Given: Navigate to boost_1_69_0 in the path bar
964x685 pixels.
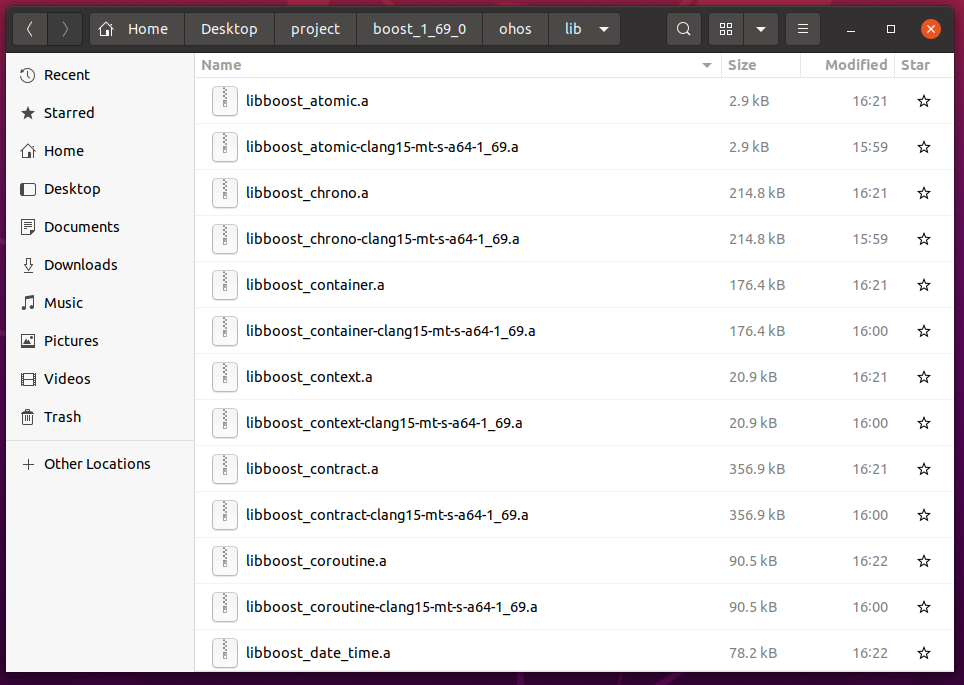Looking at the screenshot, I should 419,29.
